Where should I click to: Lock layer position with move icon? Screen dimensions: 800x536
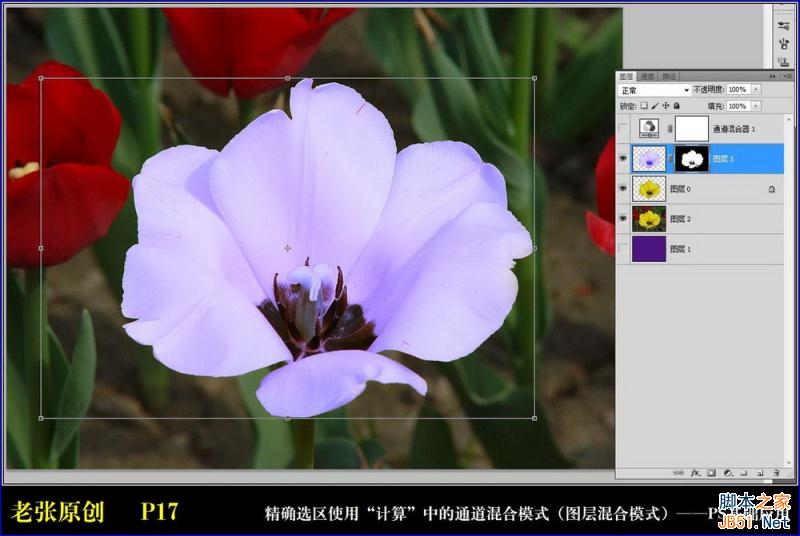[665, 106]
